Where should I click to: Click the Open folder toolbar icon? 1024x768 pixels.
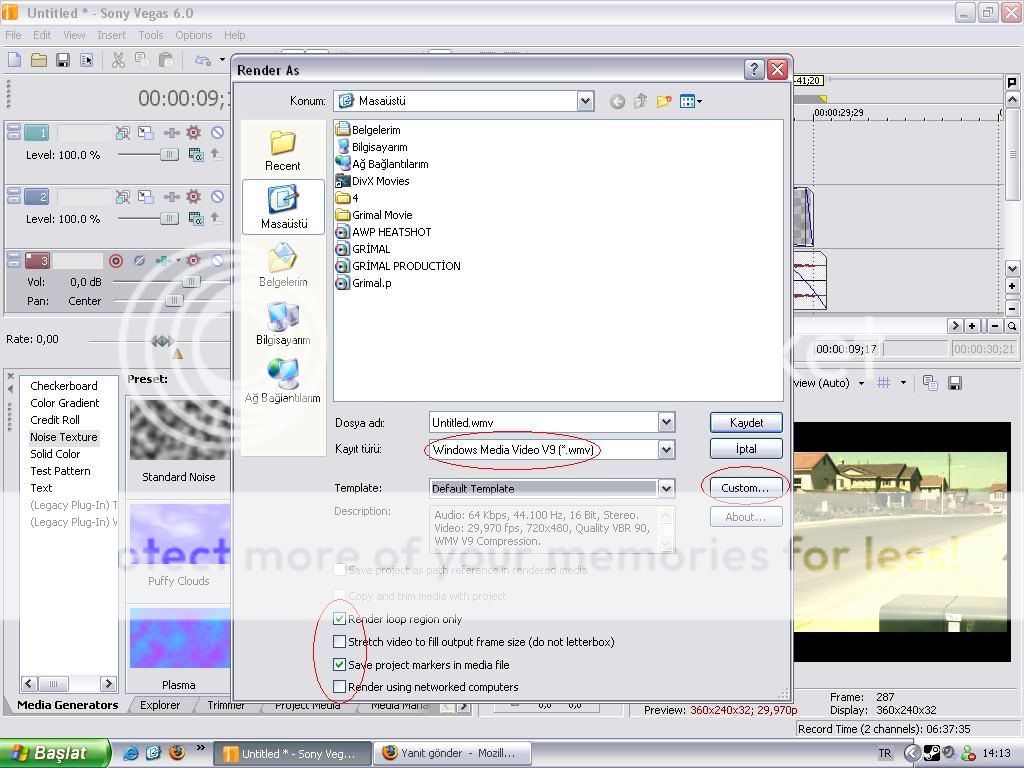tap(39, 61)
